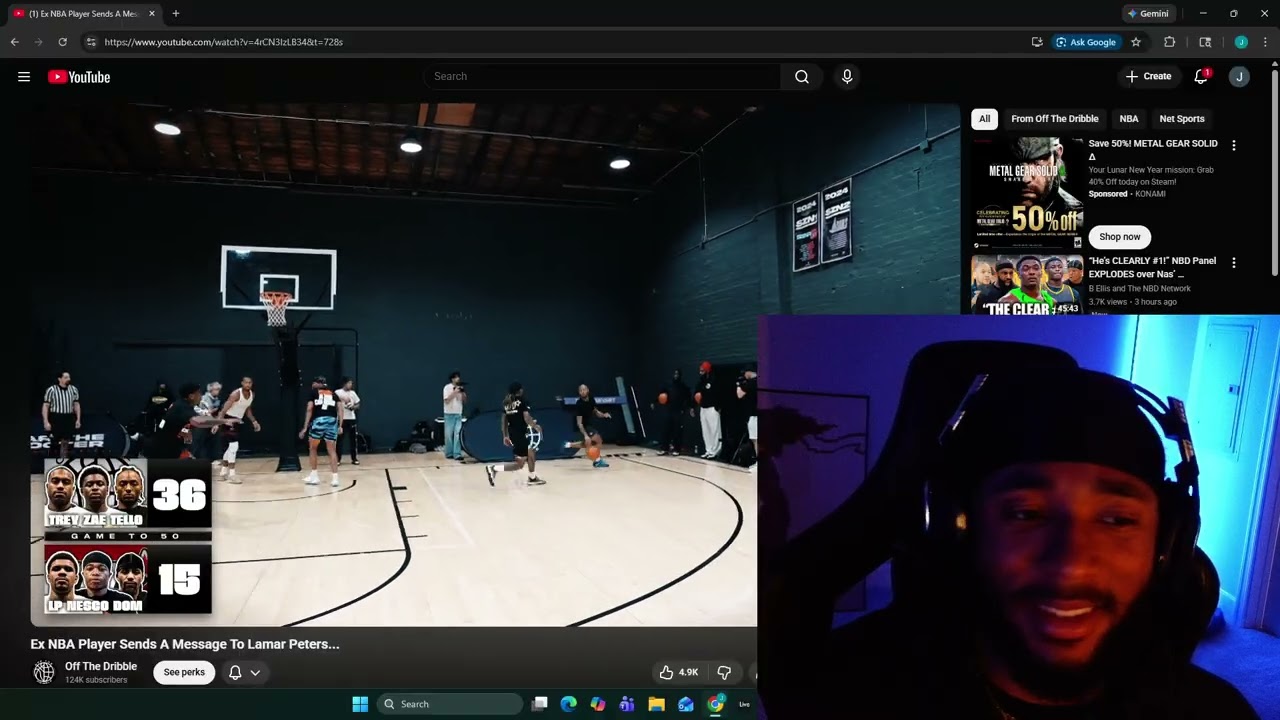Open the Gemini button in title bar
Screen dimensions: 1280x720
tap(1148, 14)
